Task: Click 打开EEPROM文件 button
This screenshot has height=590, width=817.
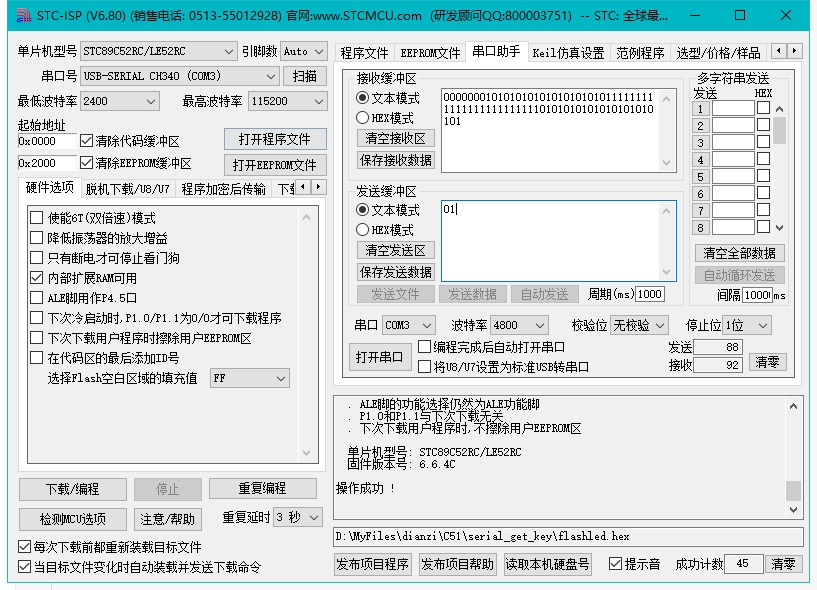Action: click(x=275, y=165)
